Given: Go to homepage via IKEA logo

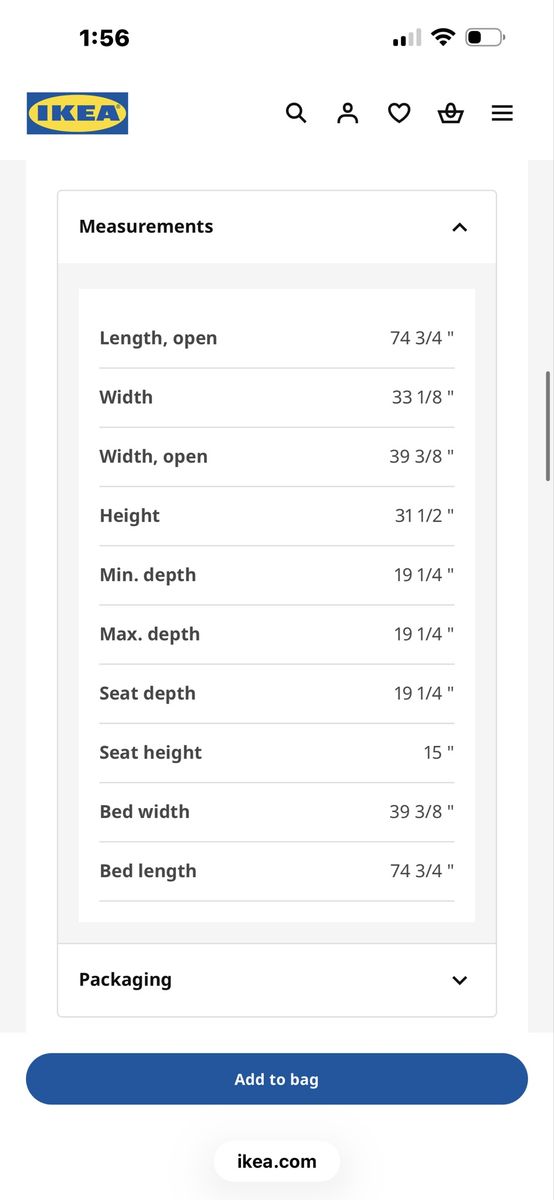Looking at the screenshot, I should click(x=77, y=113).
